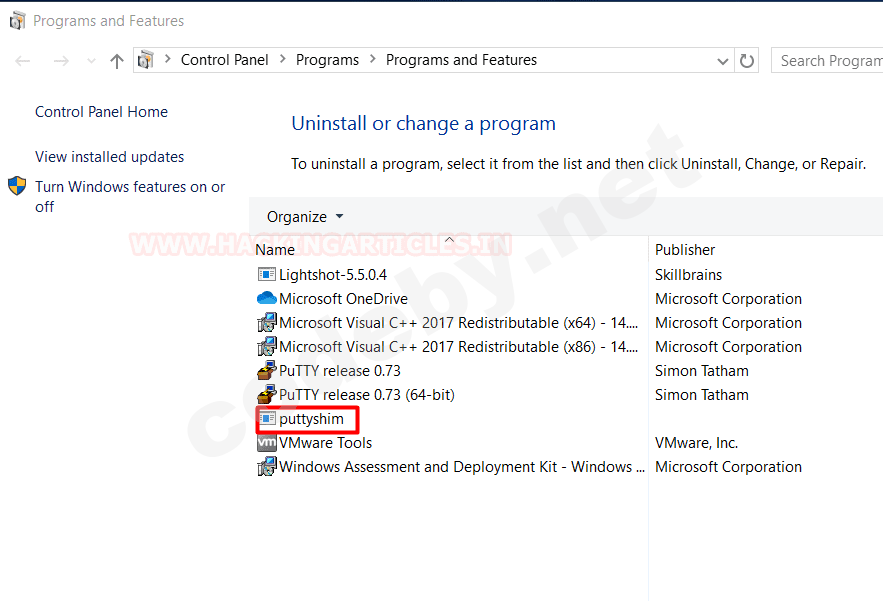Sort by the Publisher column header
883x601 pixels.
click(x=685, y=250)
